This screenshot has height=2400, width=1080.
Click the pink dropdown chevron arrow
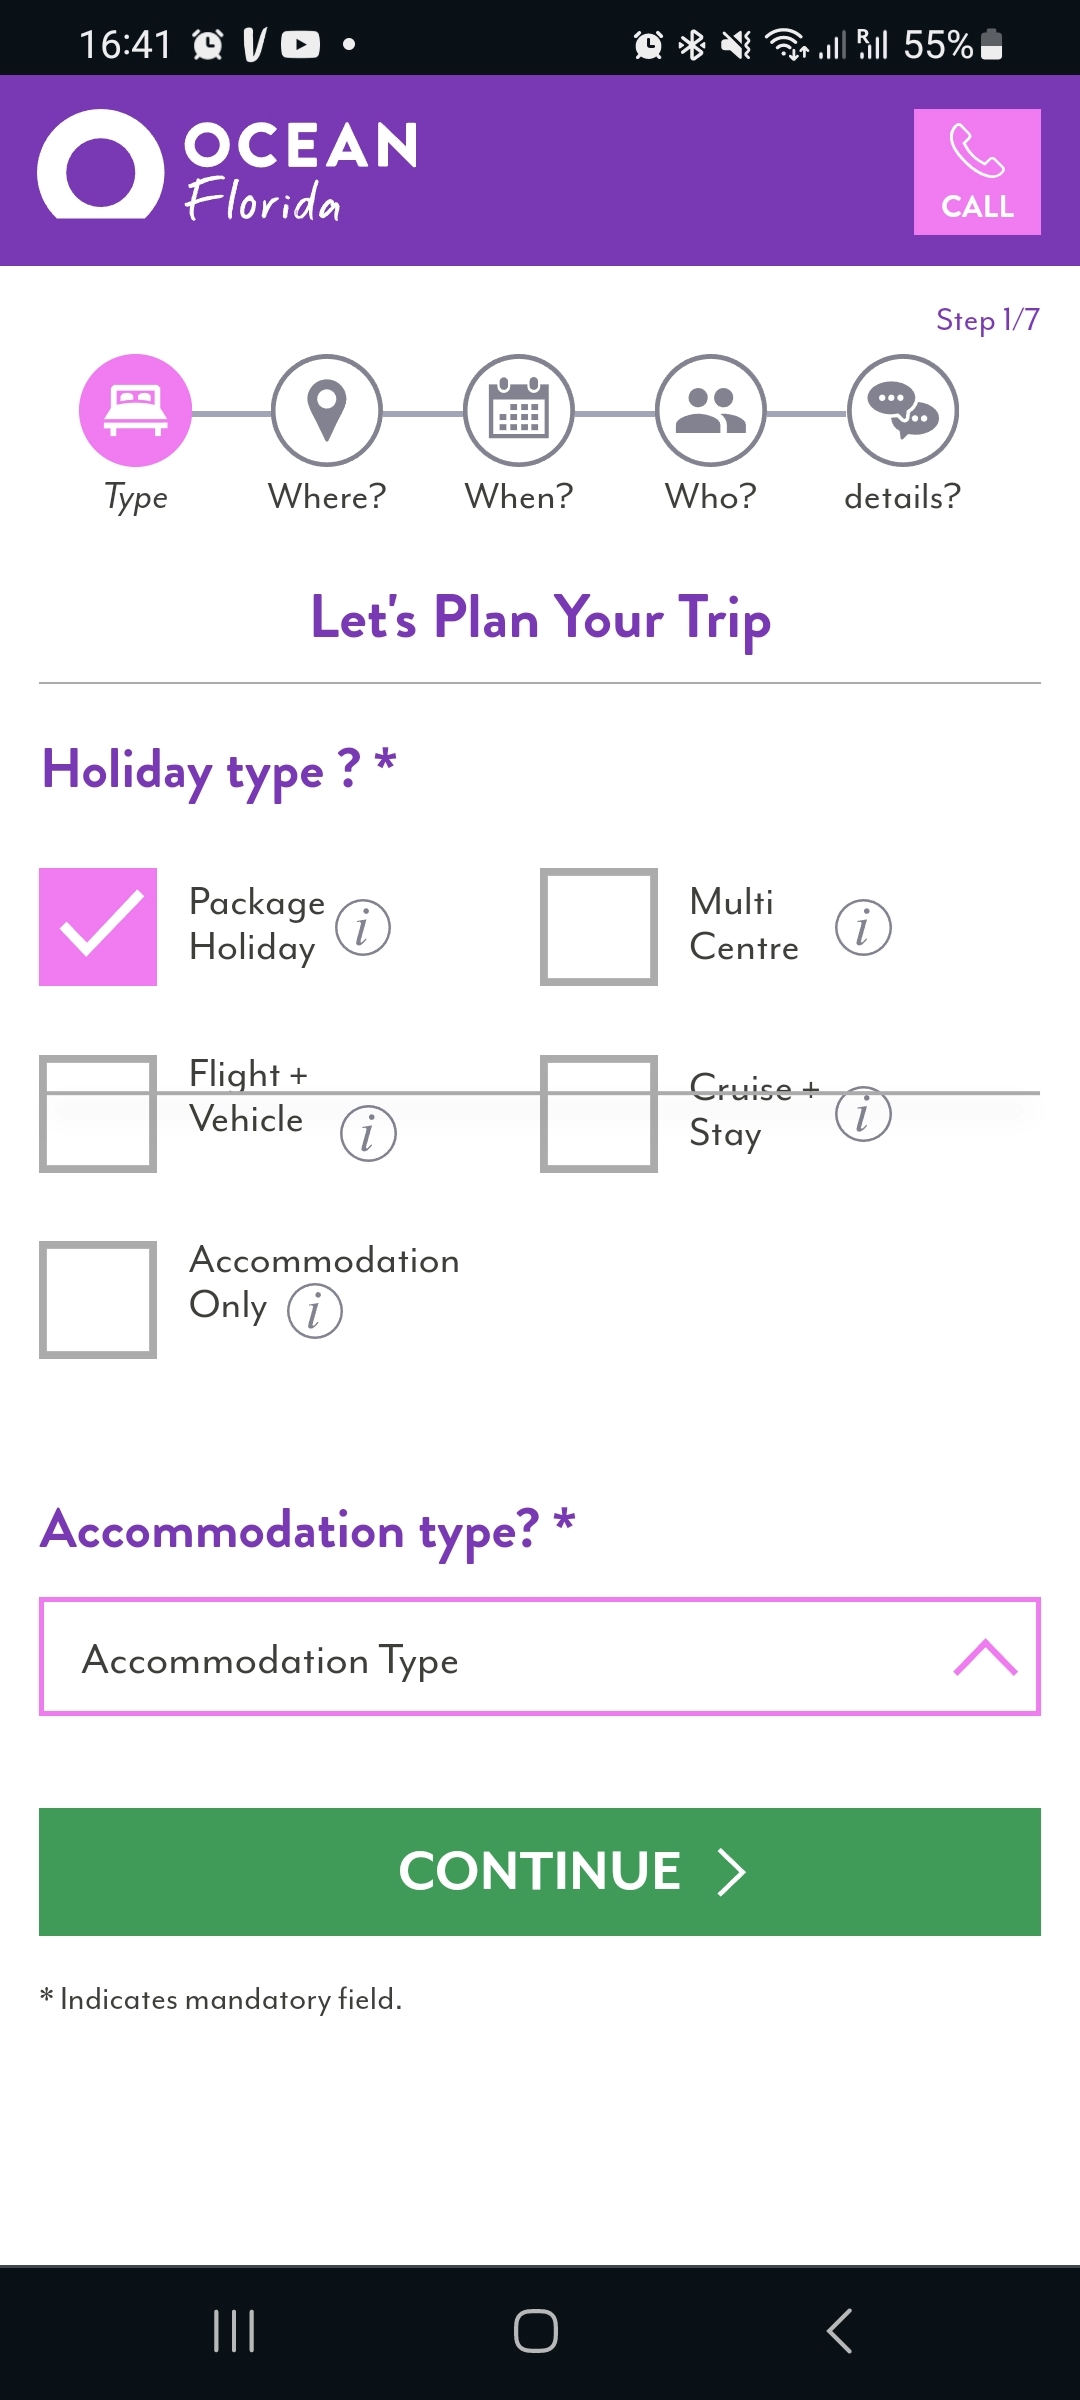click(985, 1657)
